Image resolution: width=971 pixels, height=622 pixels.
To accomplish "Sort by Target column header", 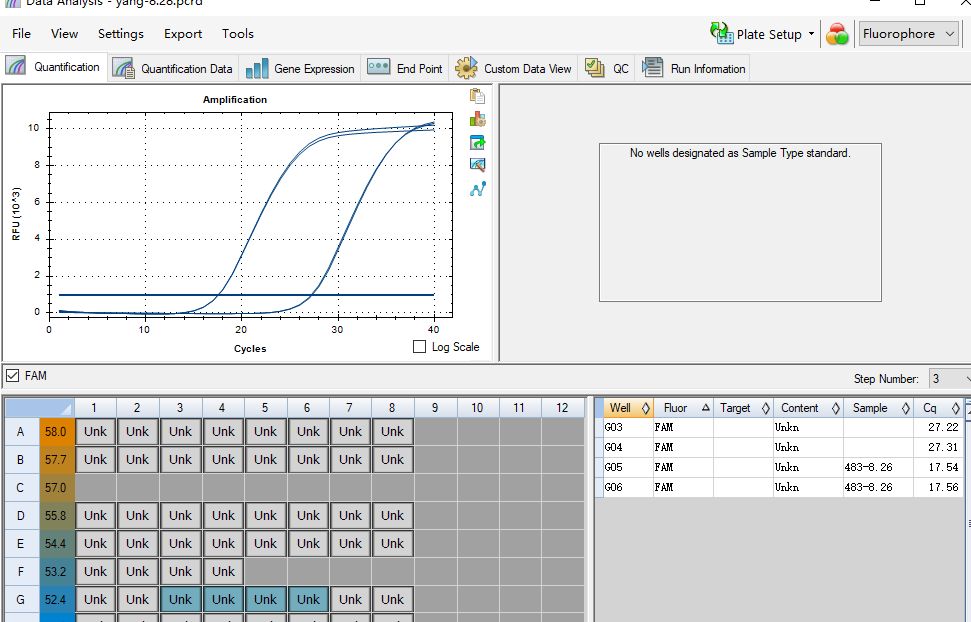I will click(x=742, y=408).
